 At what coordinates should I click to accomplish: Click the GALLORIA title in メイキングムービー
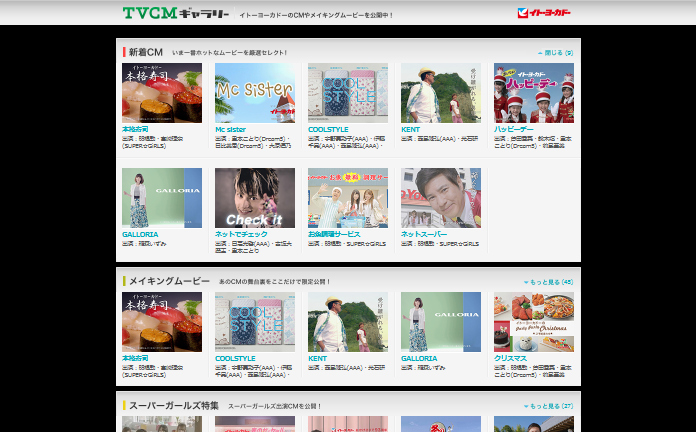[x=419, y=358]
